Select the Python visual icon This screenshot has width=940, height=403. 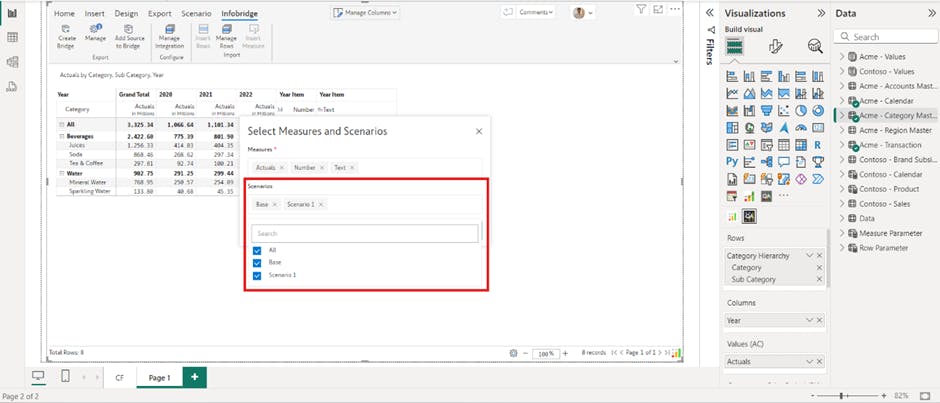733,161
